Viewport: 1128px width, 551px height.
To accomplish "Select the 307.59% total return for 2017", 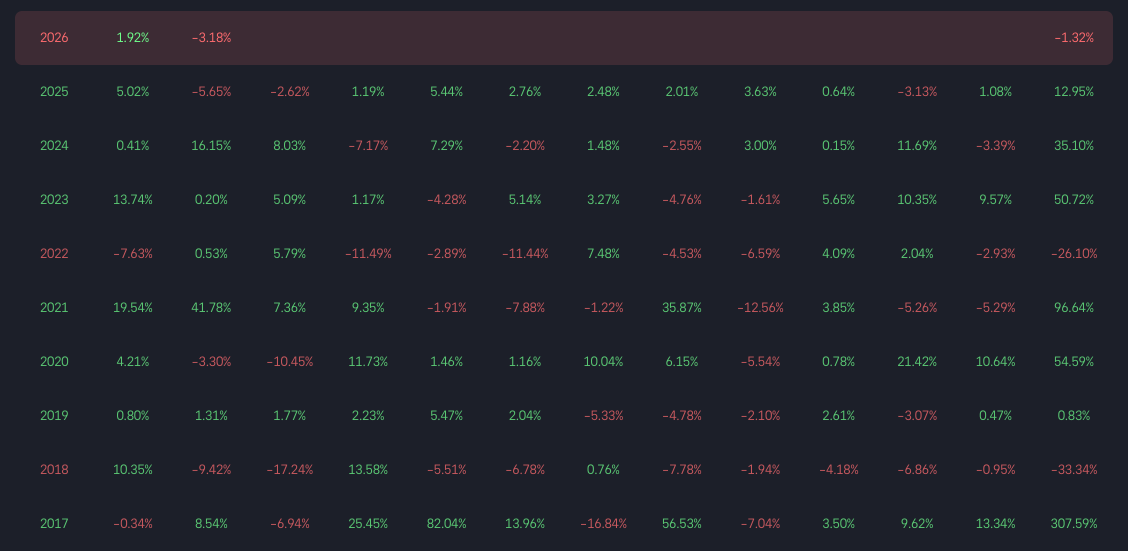I will [1074, 524].
